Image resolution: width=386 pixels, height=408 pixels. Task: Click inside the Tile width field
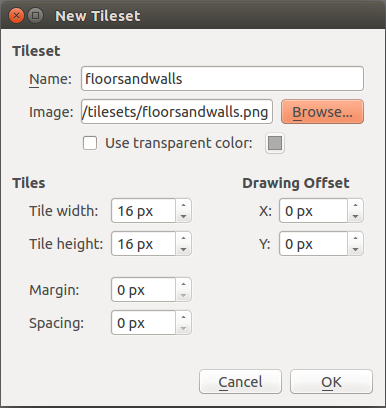(x=144, y=211)
